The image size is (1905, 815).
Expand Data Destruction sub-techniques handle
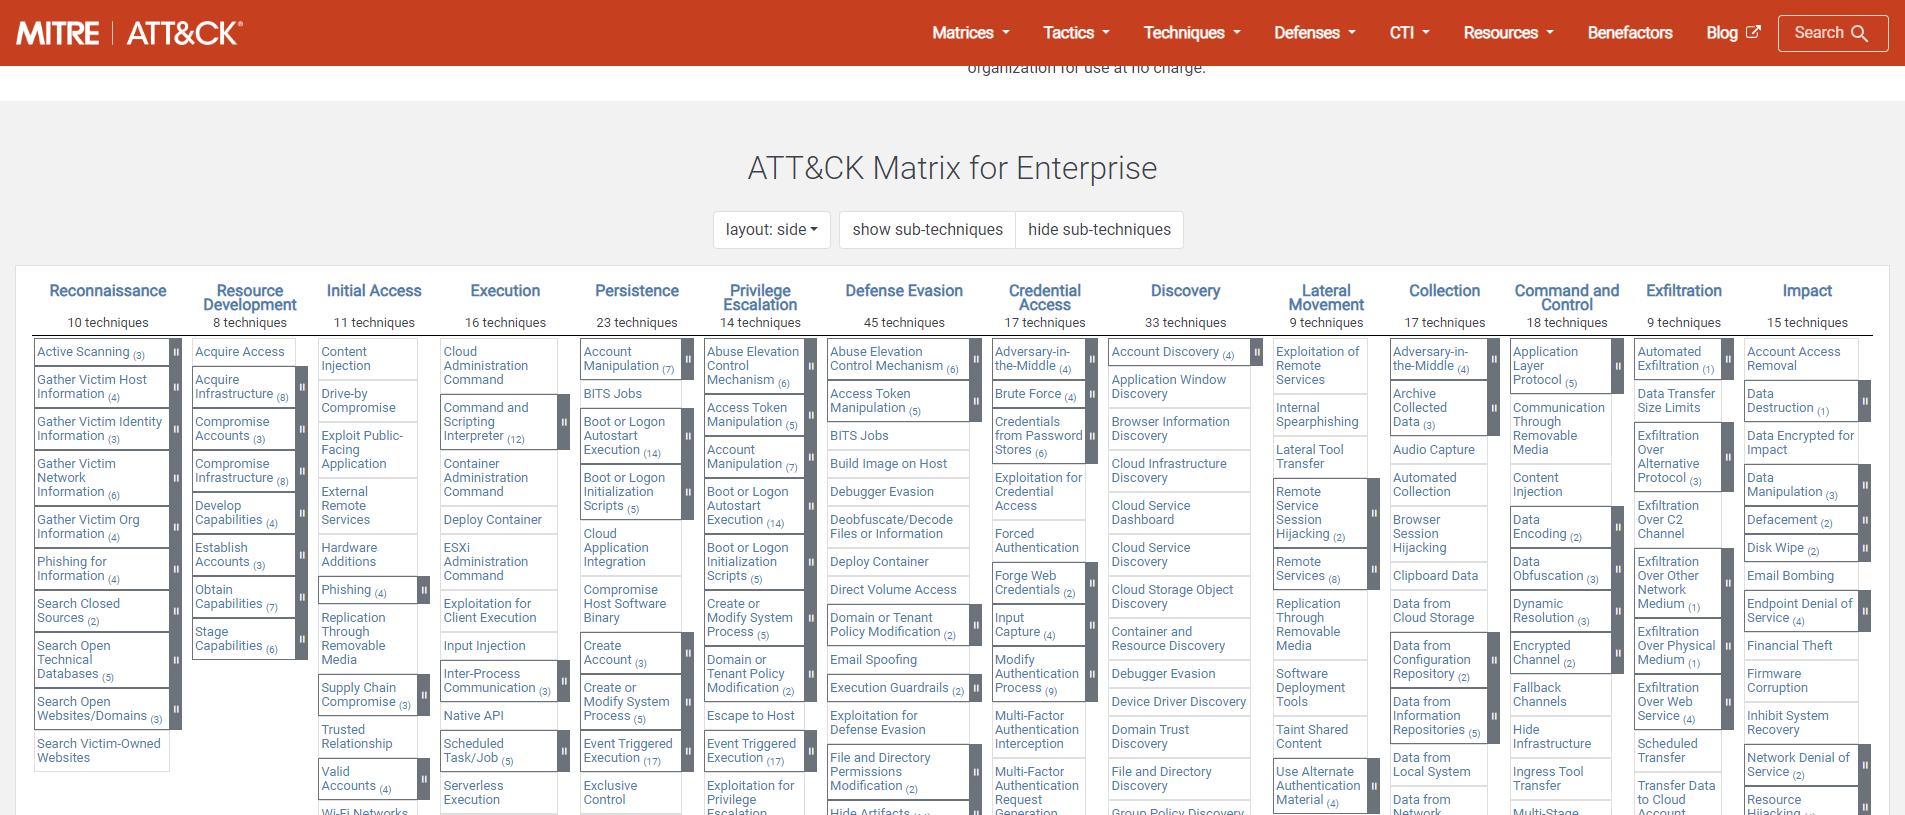tap(1865, 401)
